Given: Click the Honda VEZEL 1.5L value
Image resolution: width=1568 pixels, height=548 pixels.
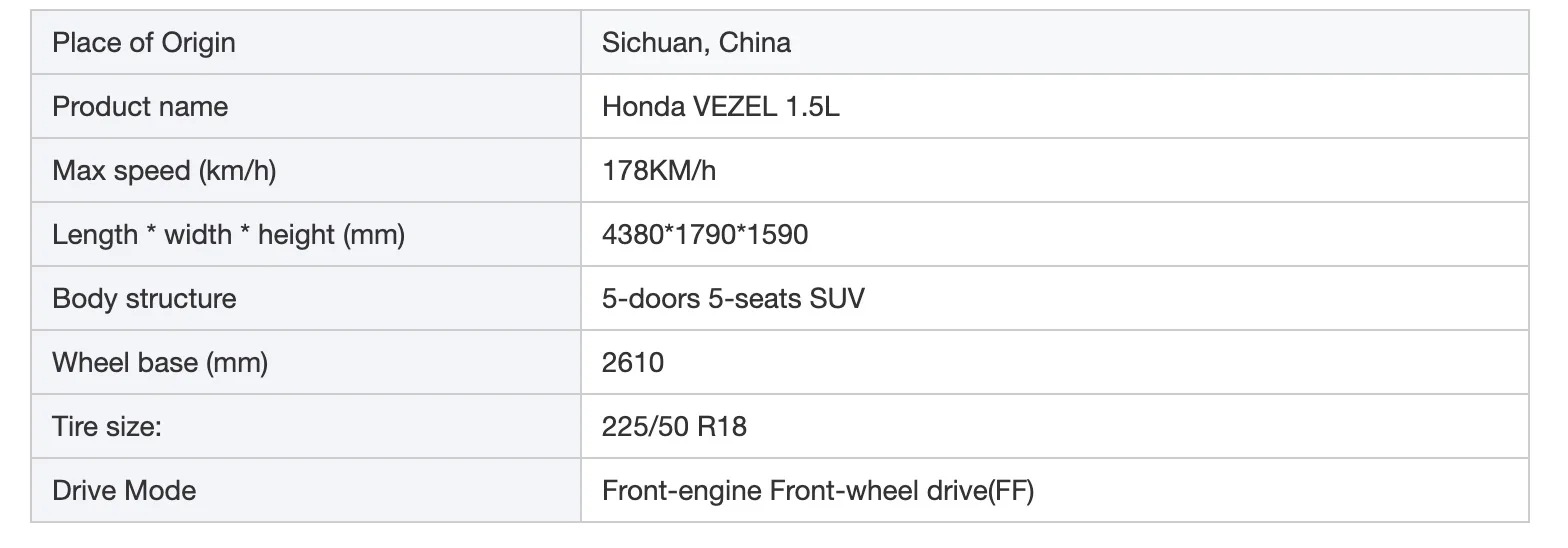Looking at the screenshot, I should click(x=721, y=107).
